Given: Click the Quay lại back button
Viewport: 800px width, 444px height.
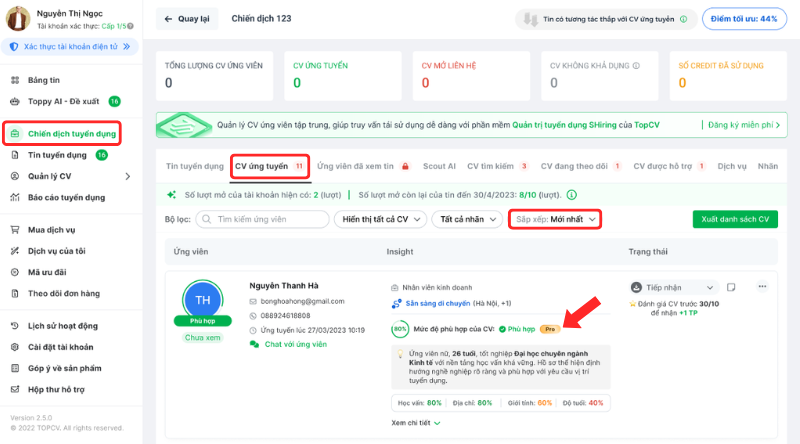Looking at the screenshot, I should coord(187,19).
